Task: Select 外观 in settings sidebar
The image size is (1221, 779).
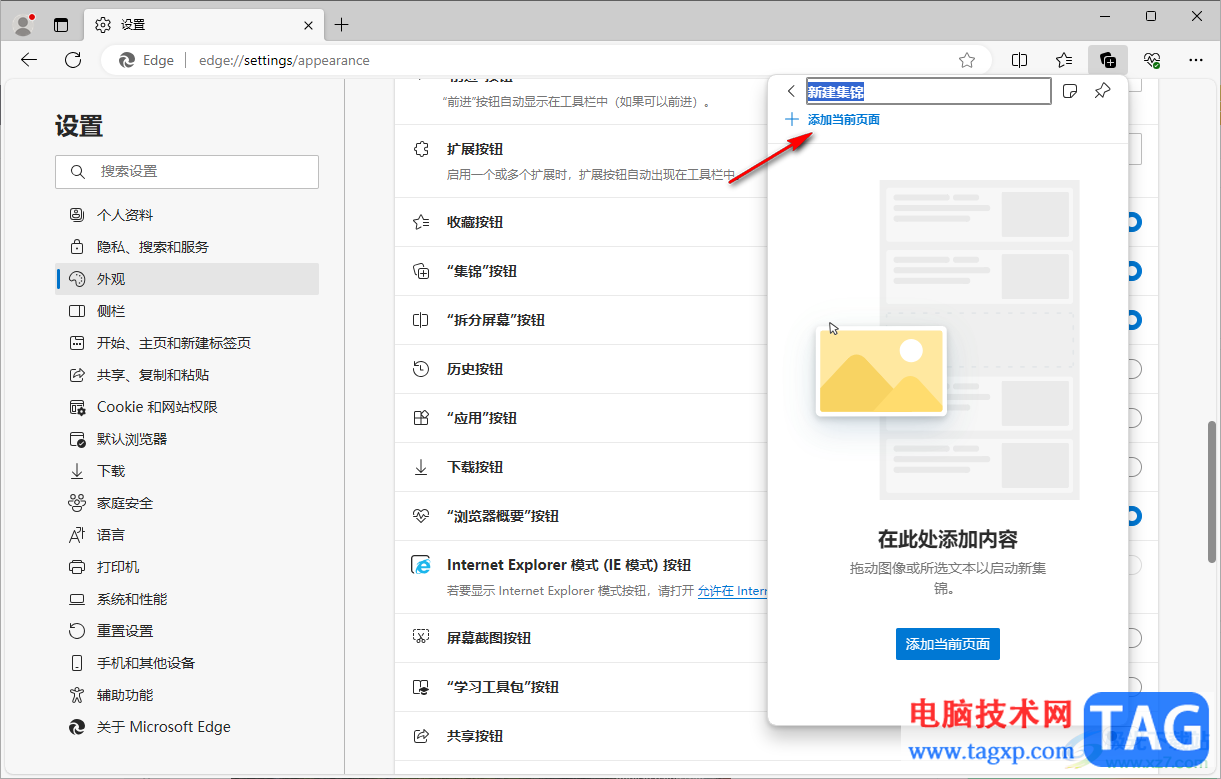Action: tap(187, 279)
